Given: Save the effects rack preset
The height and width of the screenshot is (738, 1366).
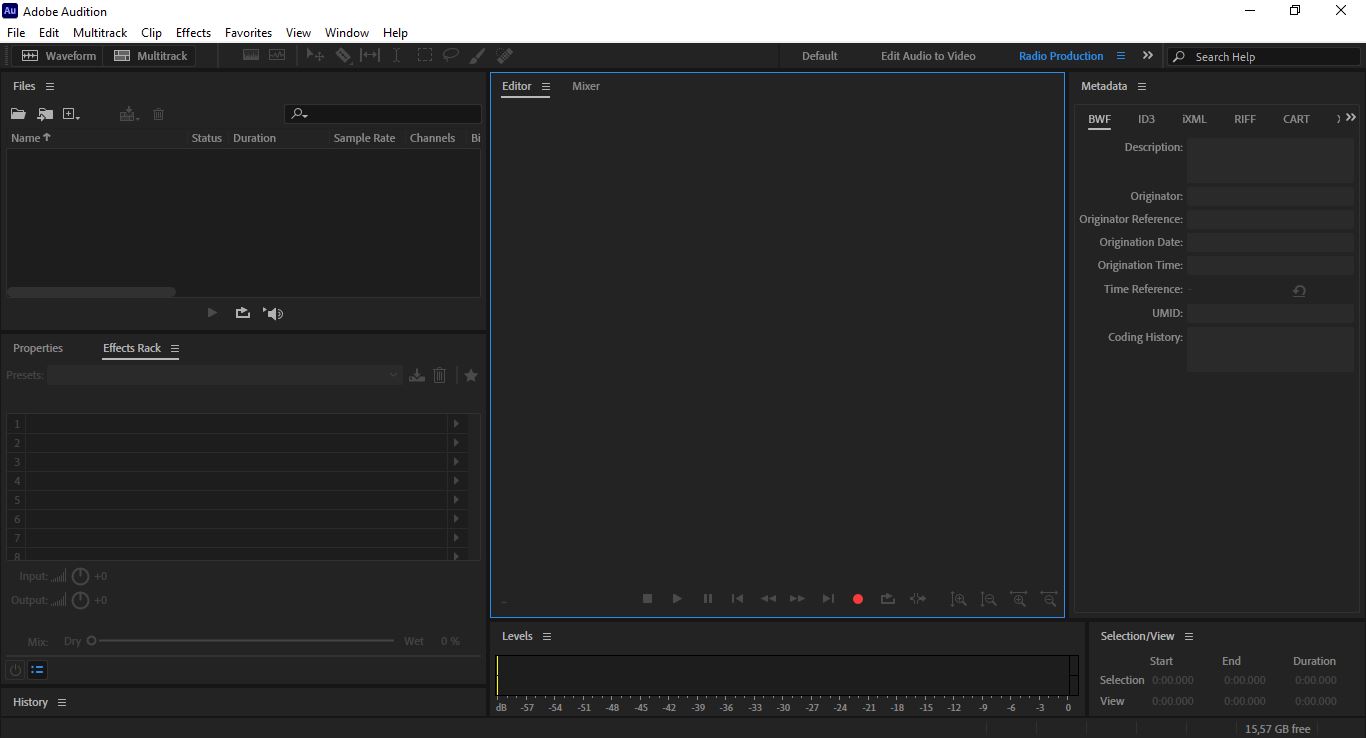Looking at the screenshot, I should (x=417, y=375).
